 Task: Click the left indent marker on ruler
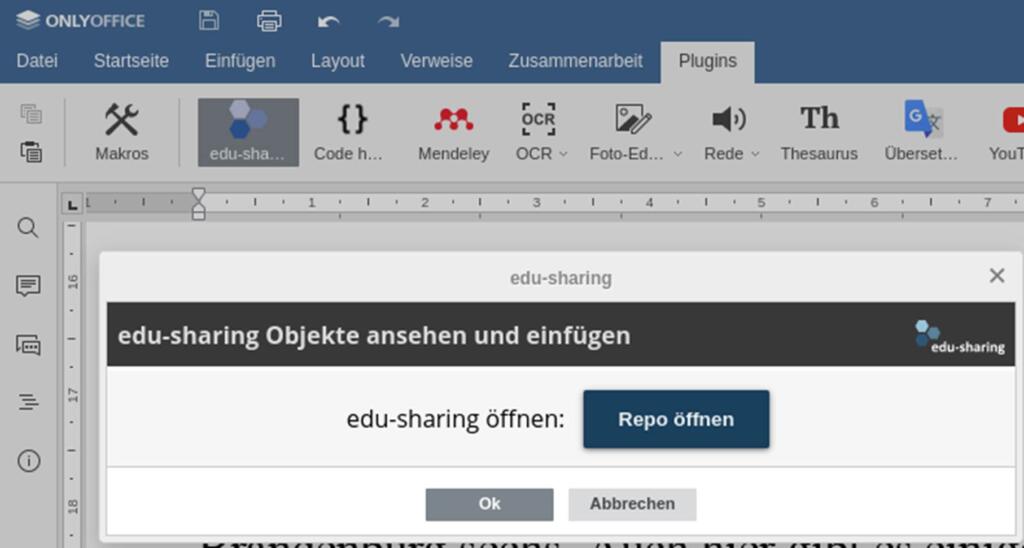199,214
